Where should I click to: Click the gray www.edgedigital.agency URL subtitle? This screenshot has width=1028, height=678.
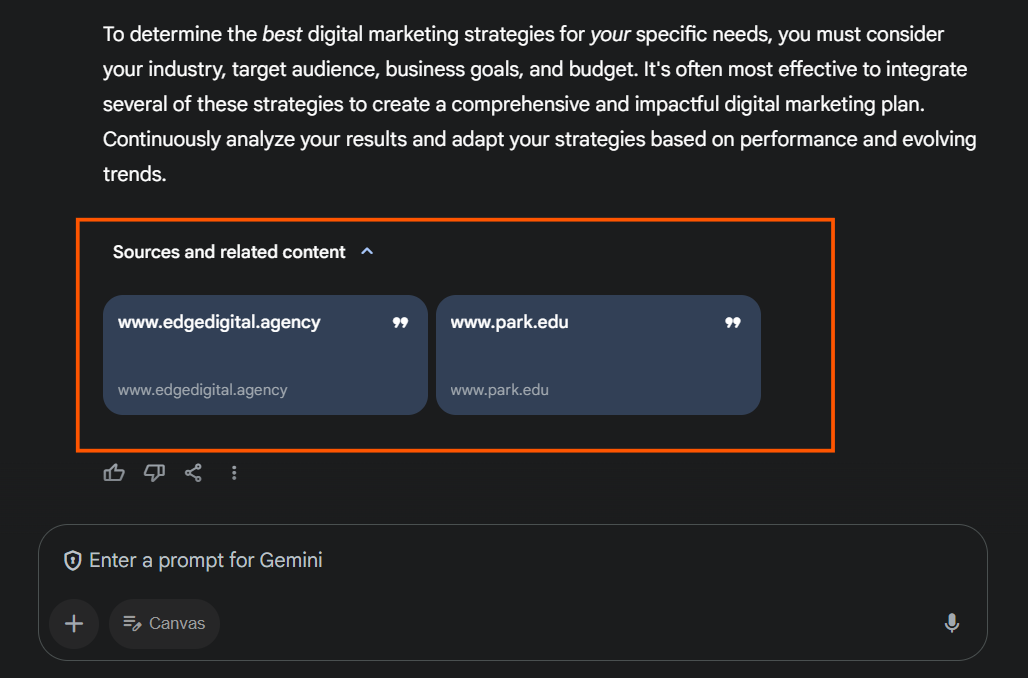pos(202,390)
